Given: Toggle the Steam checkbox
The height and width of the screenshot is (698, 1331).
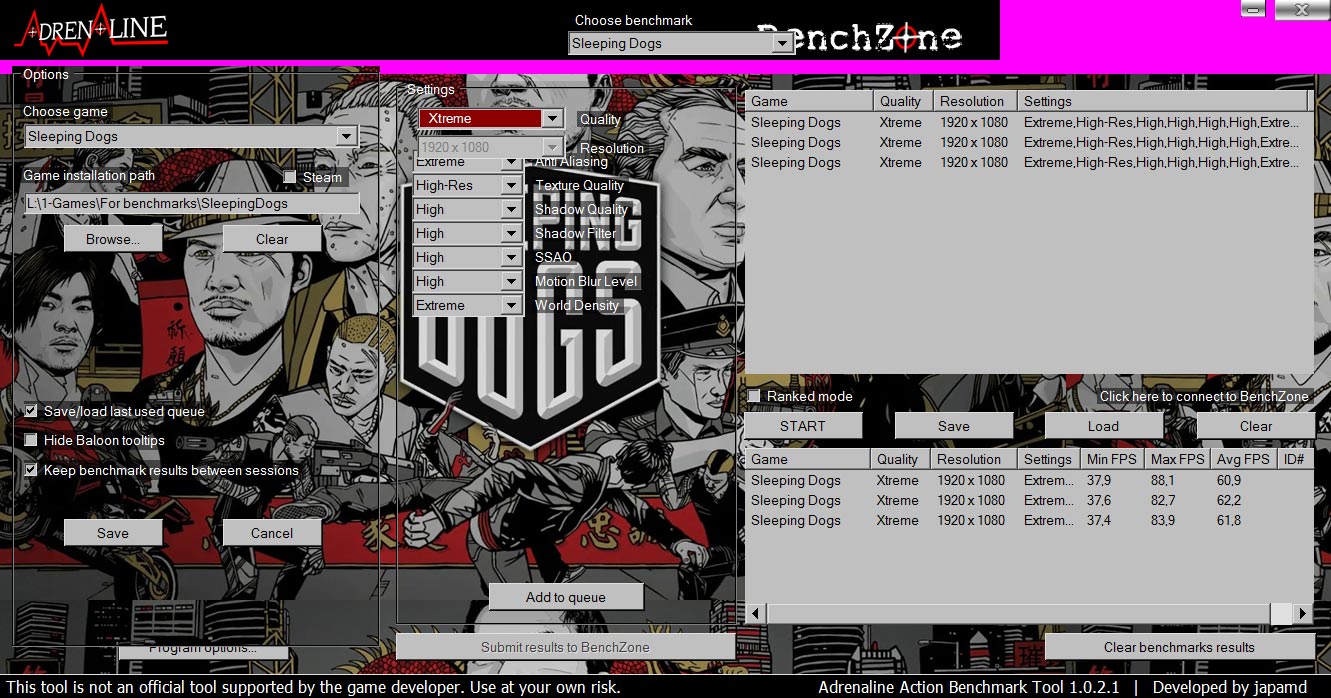Looking at the screenshot, I should pyautogui.click(x=291, y=177).
